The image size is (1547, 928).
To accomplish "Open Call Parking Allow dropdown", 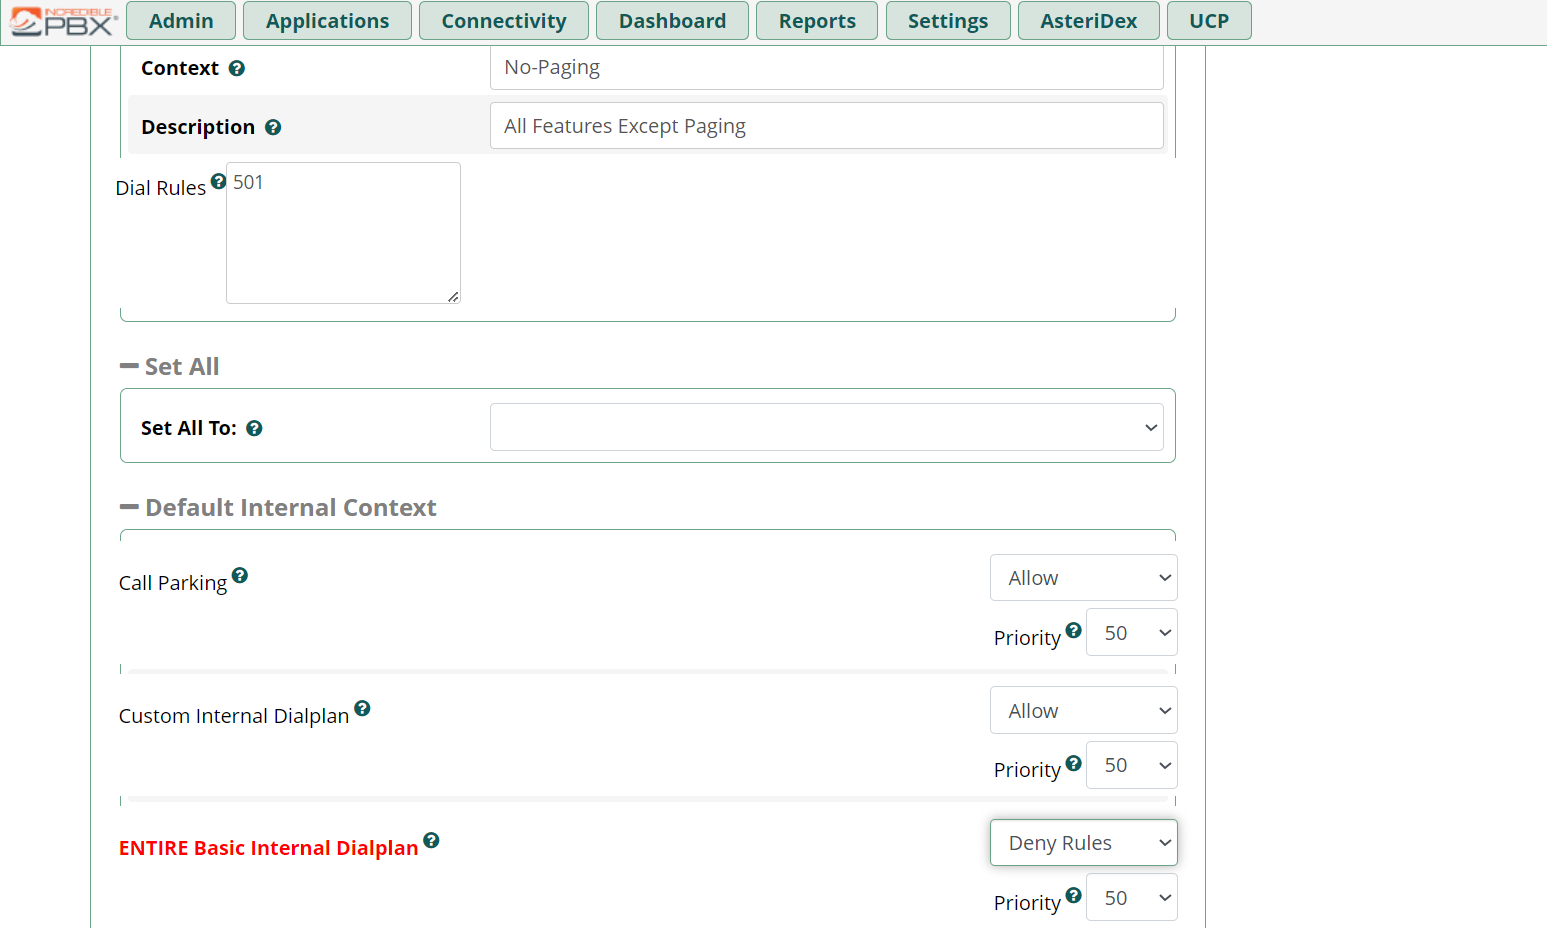I will [x=1084, y=578].
